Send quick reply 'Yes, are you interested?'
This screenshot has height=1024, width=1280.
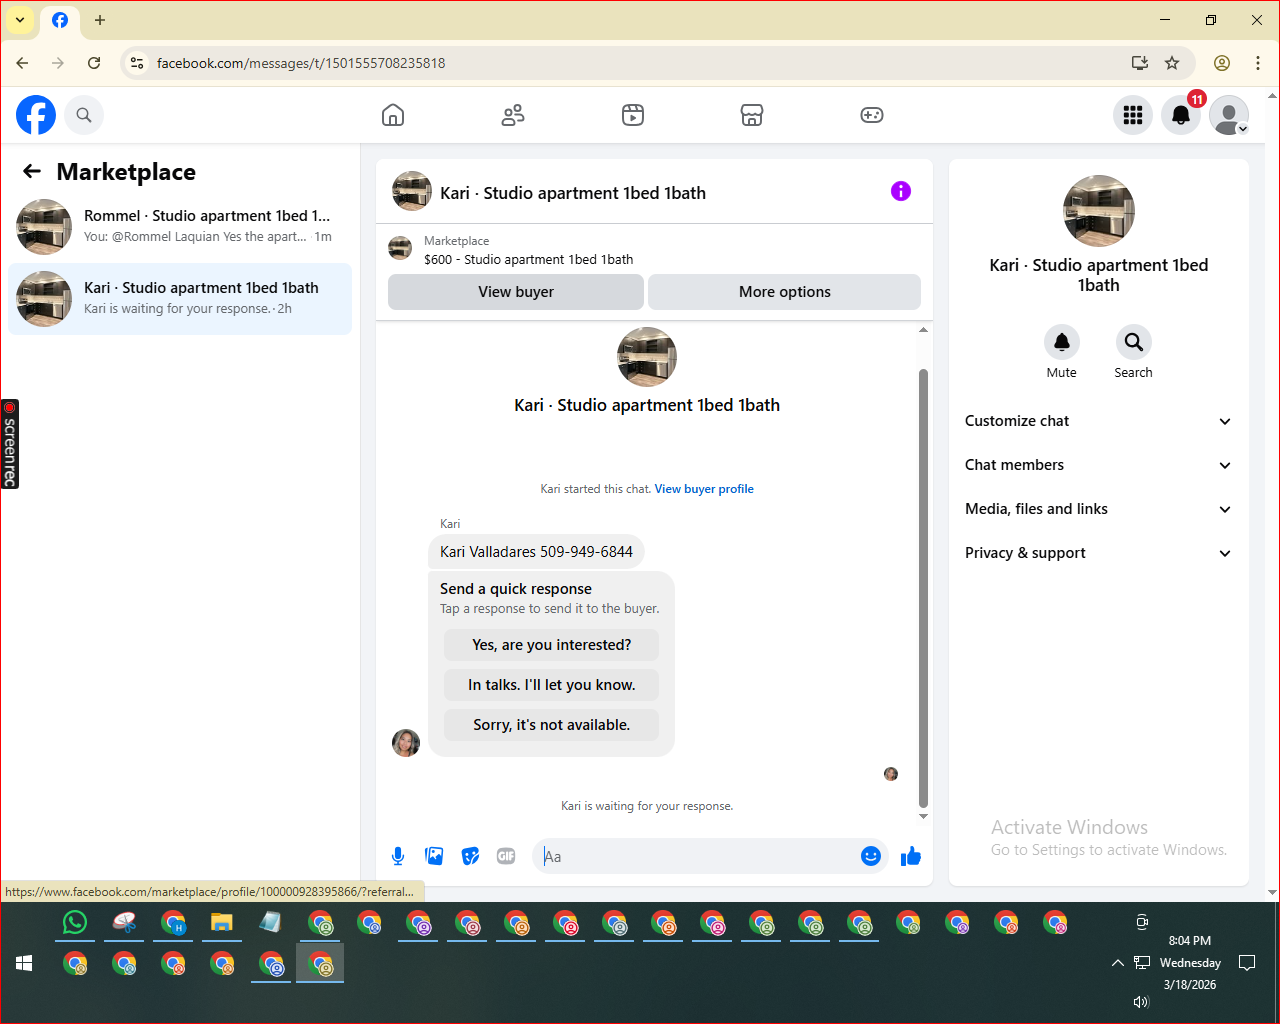tap(552, 645)
